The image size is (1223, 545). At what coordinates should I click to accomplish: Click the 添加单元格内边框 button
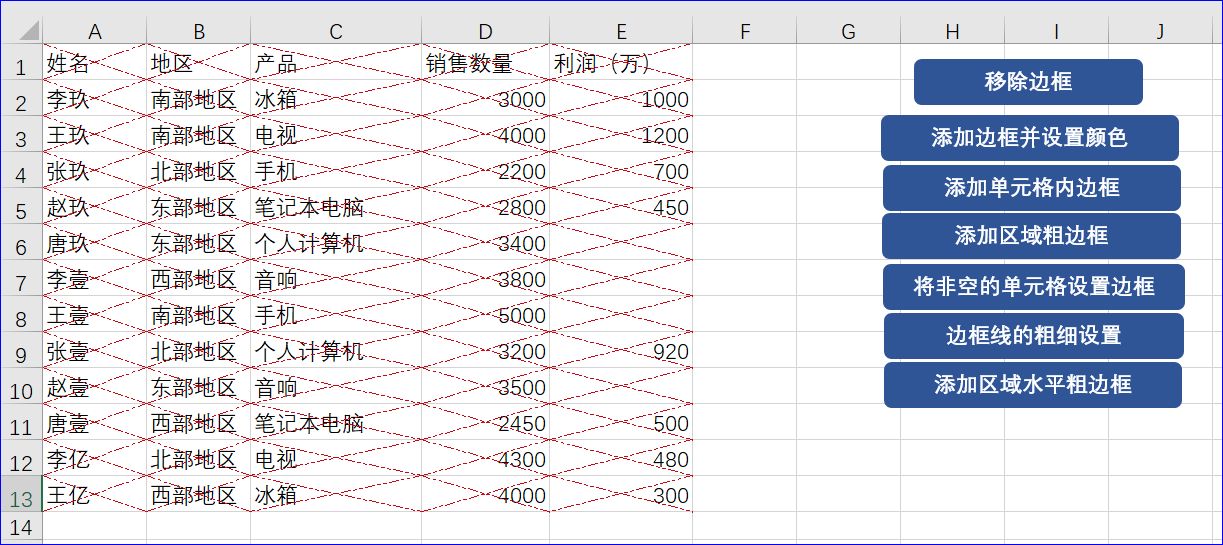click(x=1032, y=188)
